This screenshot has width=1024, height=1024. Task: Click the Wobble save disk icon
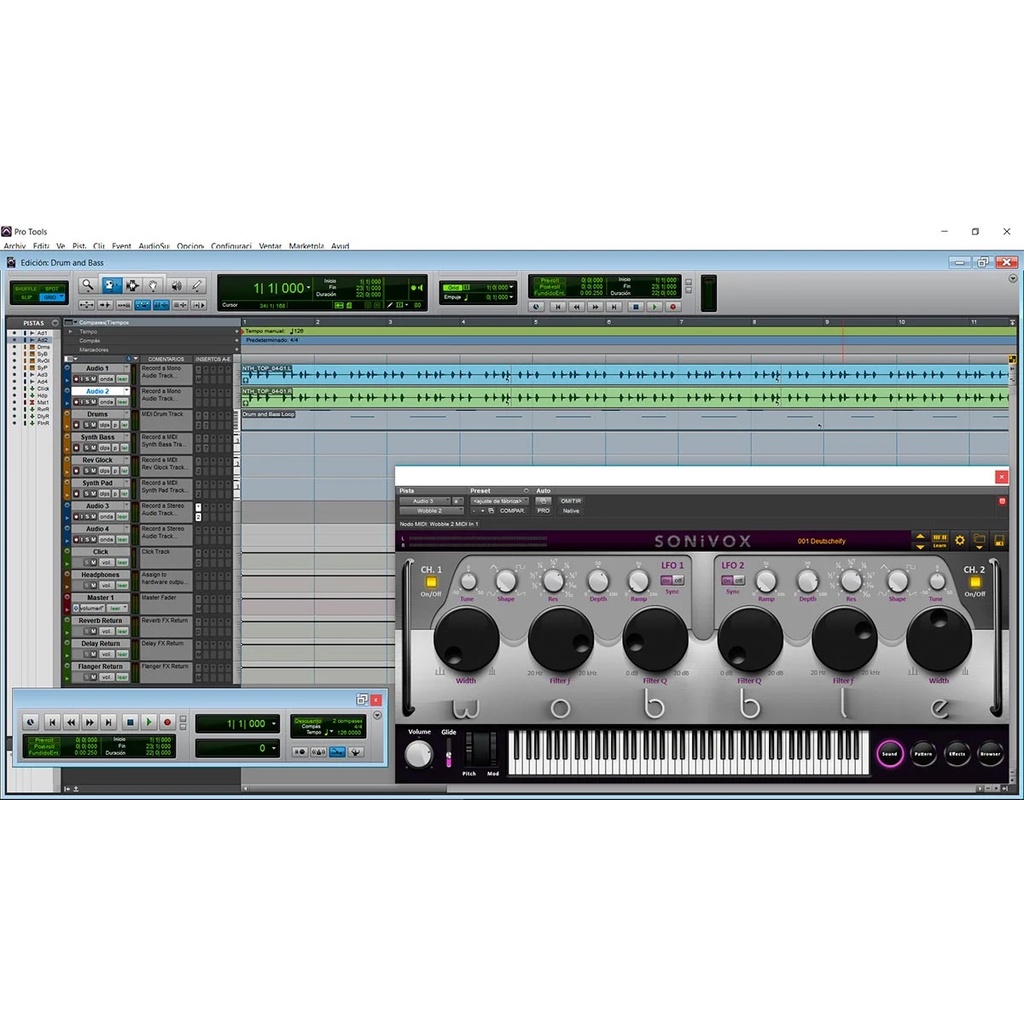(x=999, y=540)
